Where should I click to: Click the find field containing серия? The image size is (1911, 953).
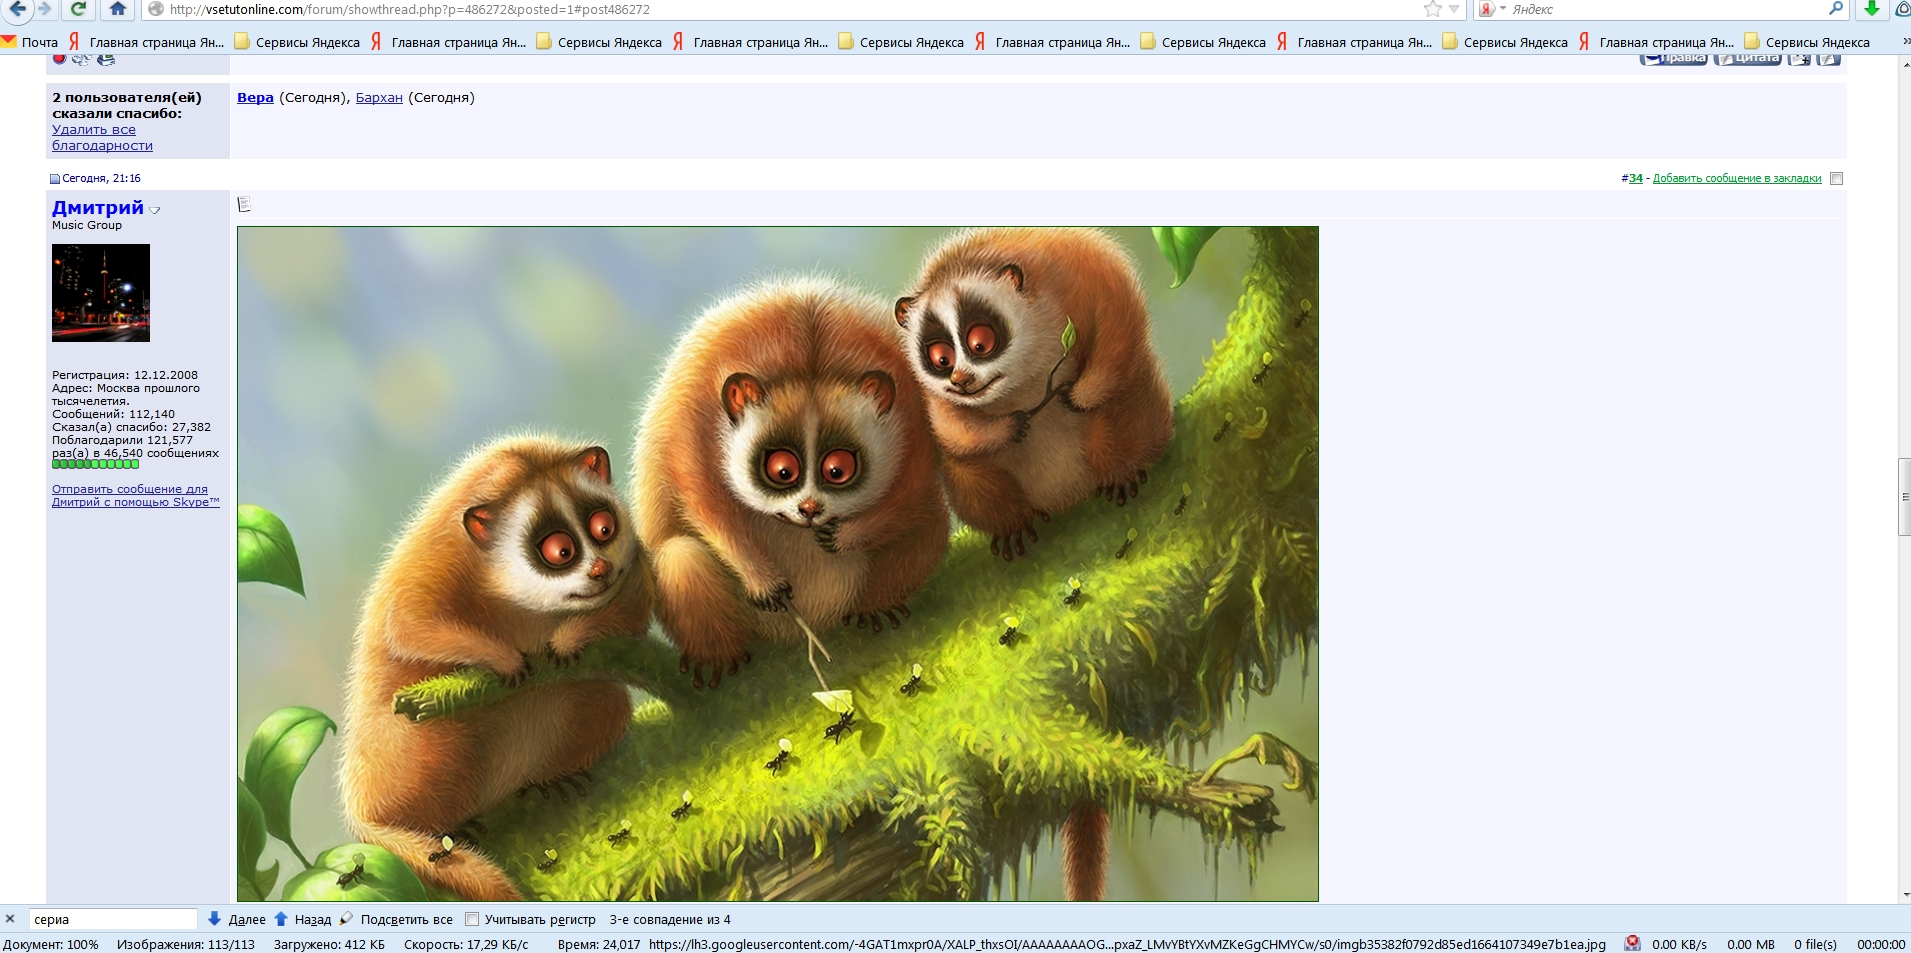tap(112, 919)
